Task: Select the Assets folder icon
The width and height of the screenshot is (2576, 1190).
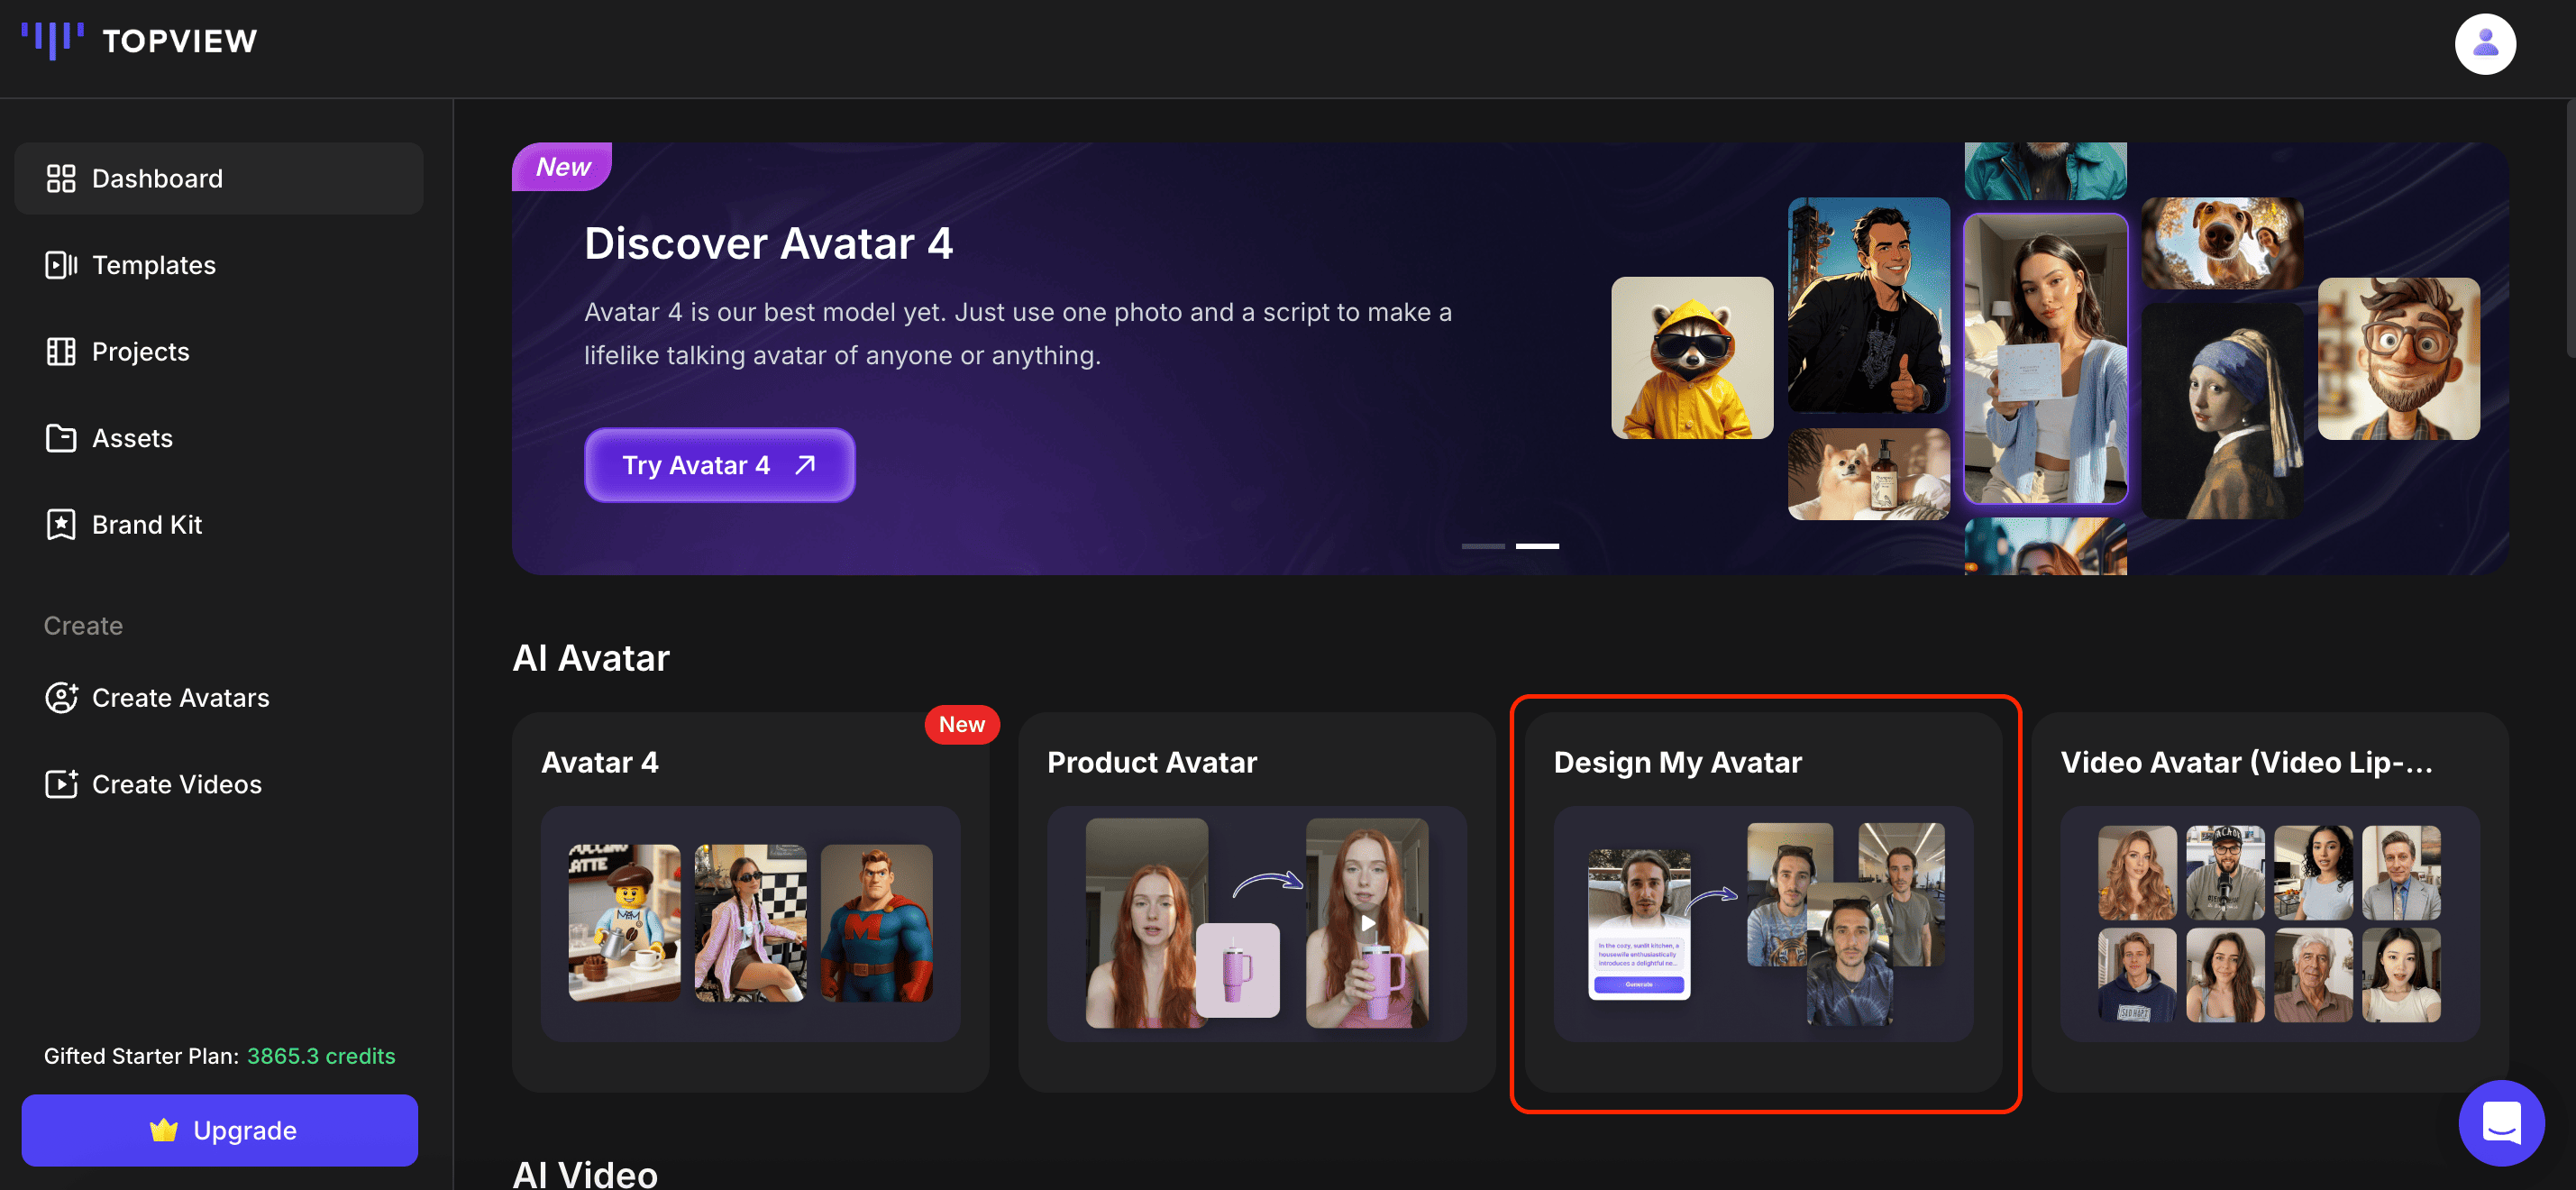Action: point(61,438)
